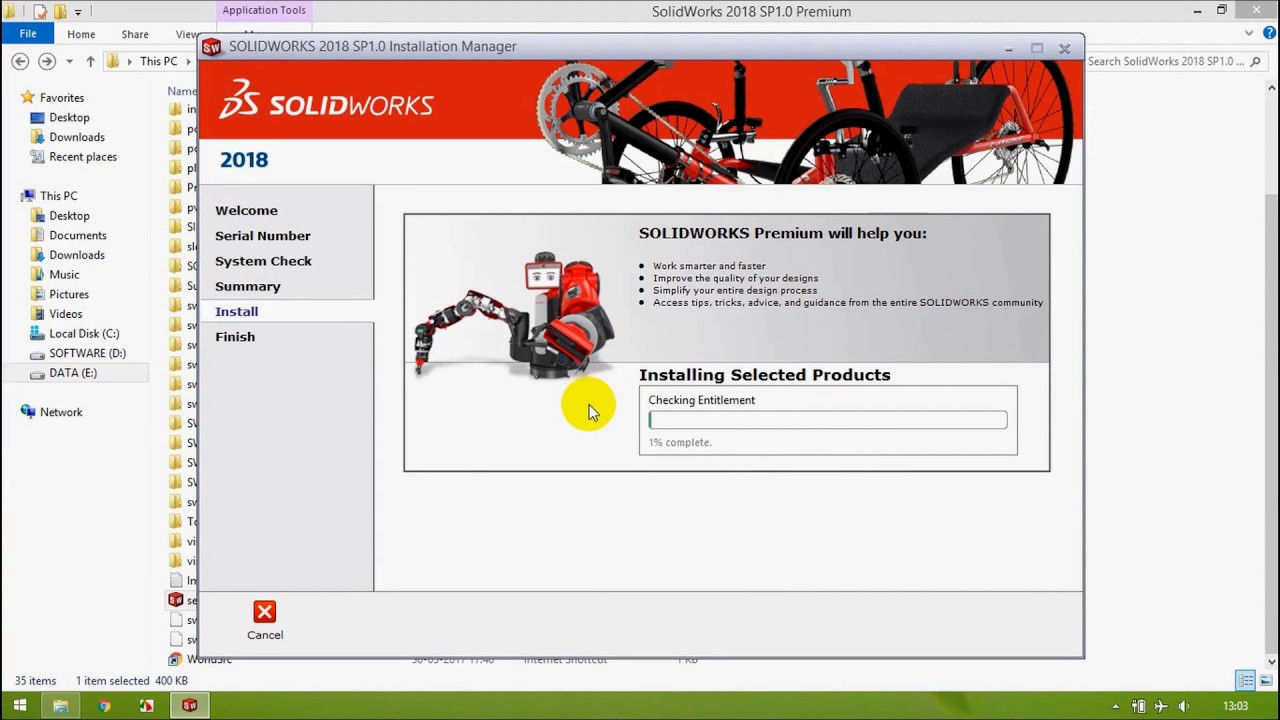The height and width of the screenshot is (720, 1280).
Task: Go to the System Check step
Action: click(263, 260)
